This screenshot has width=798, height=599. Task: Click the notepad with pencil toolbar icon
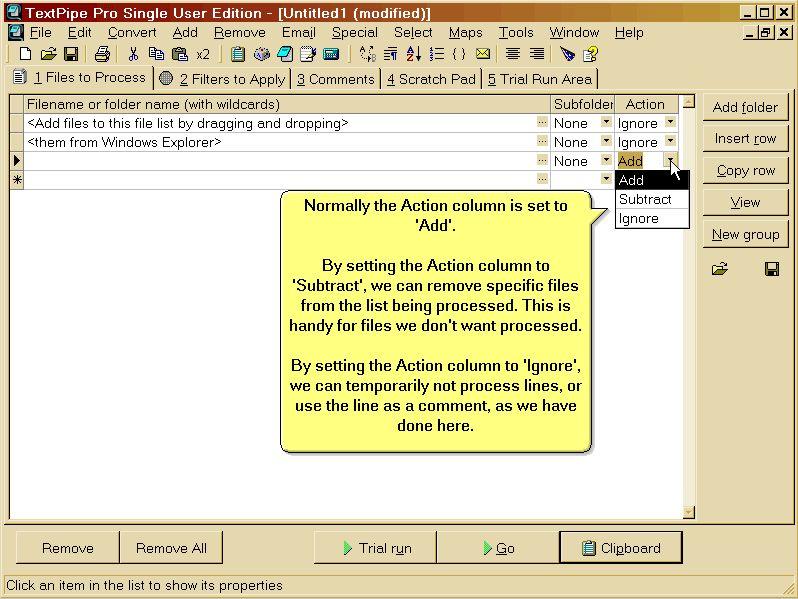click(x=308, y=53)
